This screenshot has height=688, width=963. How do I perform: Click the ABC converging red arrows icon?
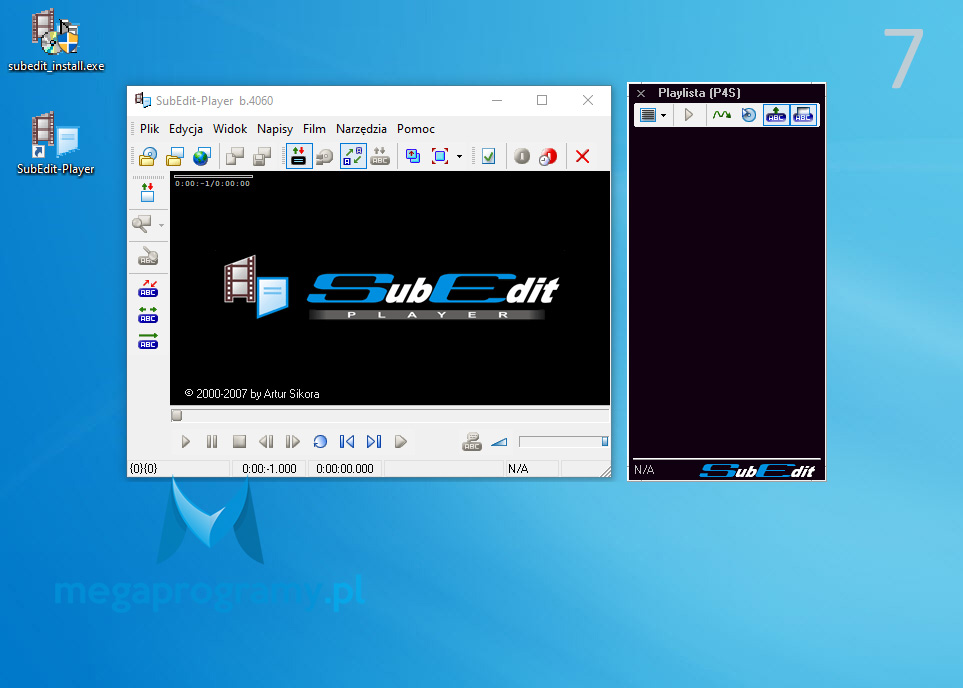(x=148, y=289)
